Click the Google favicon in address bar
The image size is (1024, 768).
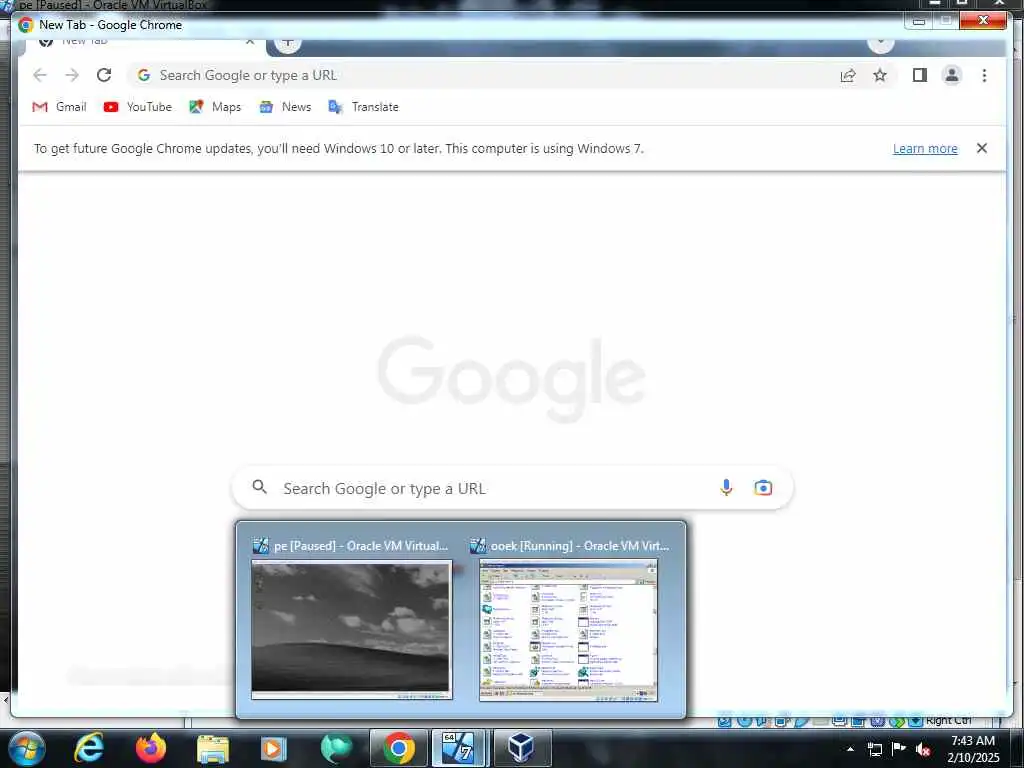(144, 75)
